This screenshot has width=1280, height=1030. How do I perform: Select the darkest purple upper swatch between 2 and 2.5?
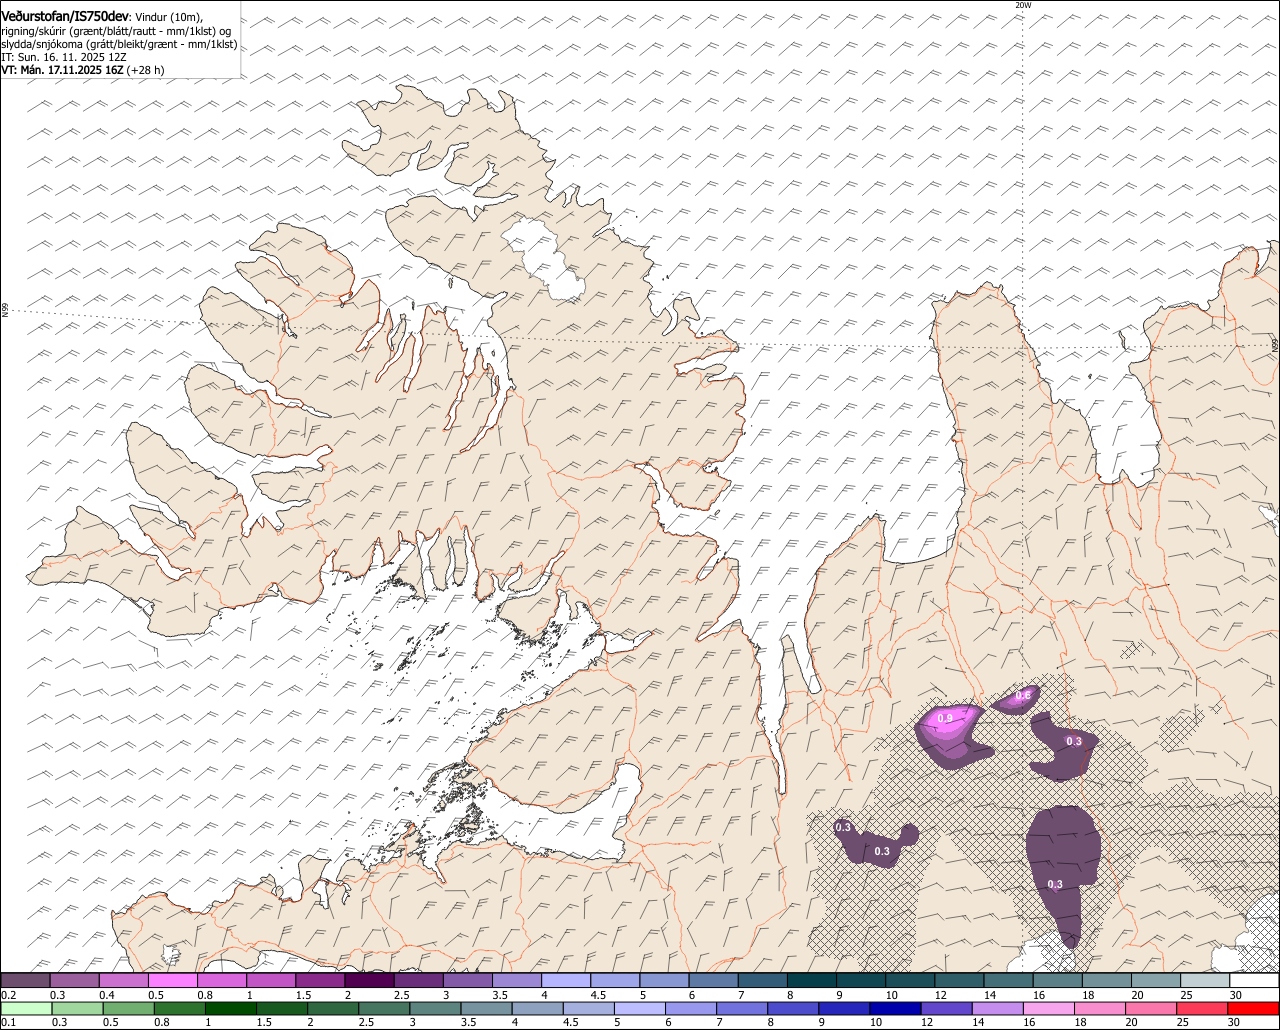coord(369,981)
